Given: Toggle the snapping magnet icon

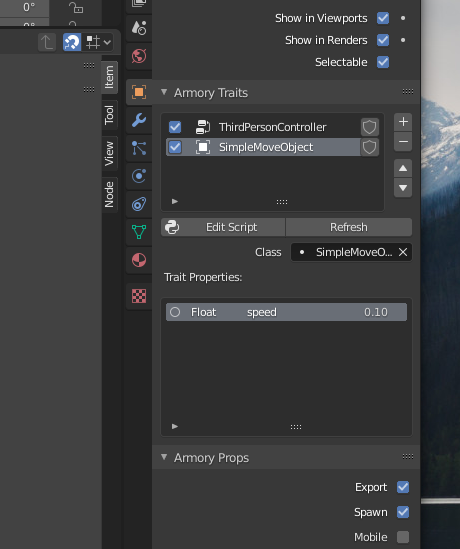Looking at the screenshot, I should 72,42.
